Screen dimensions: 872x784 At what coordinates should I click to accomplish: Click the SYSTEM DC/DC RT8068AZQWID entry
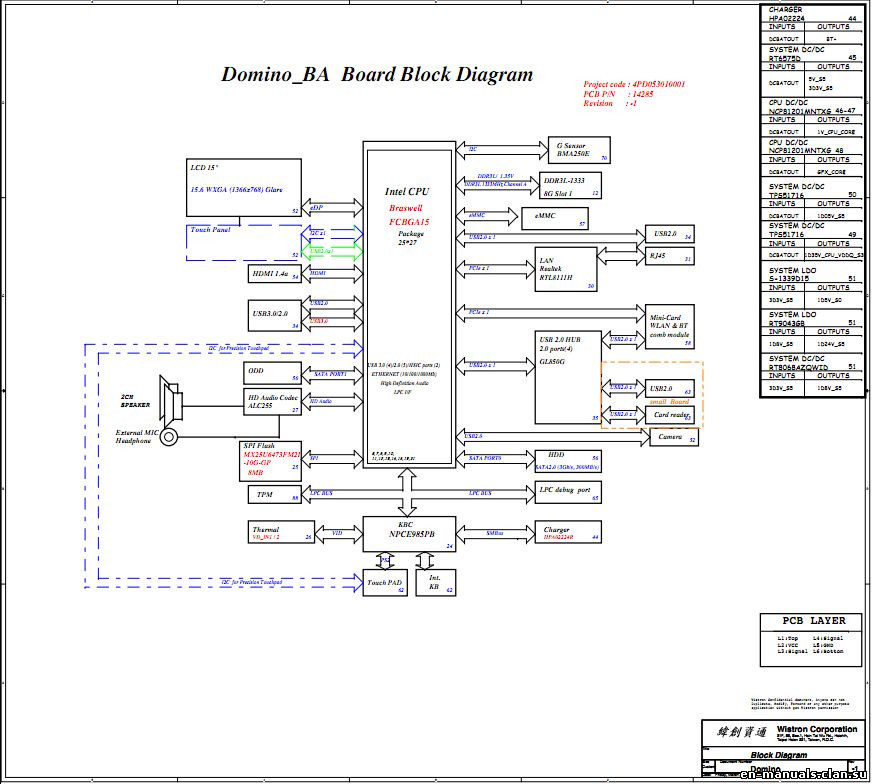812,363
